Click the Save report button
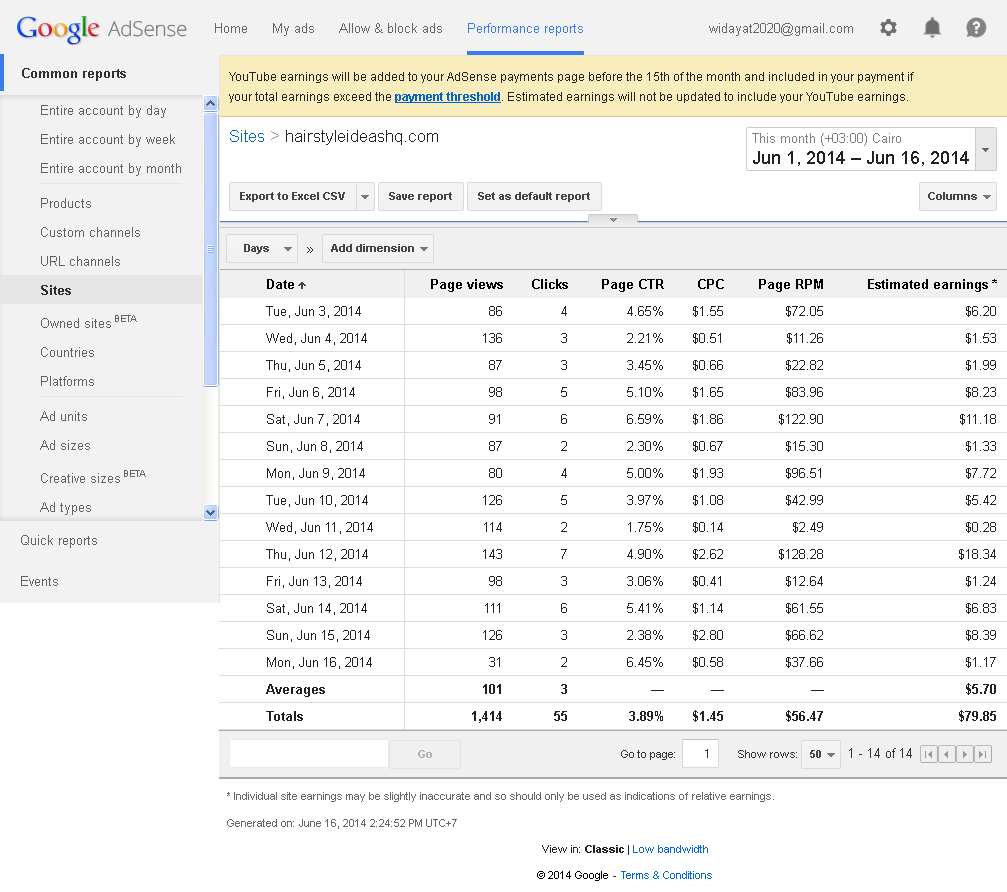This screenshot has width=1007, height=892. (x=420, y=197)
